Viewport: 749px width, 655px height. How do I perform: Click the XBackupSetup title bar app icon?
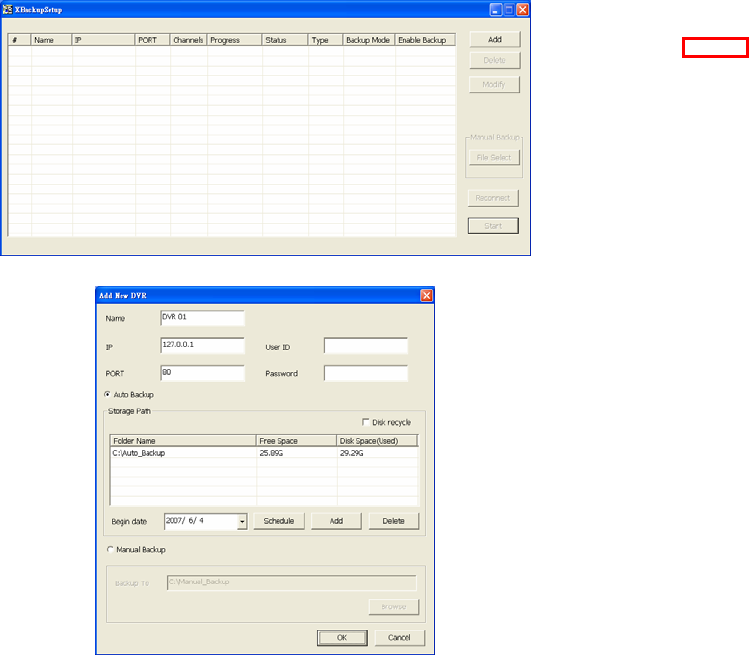point(7,9)
